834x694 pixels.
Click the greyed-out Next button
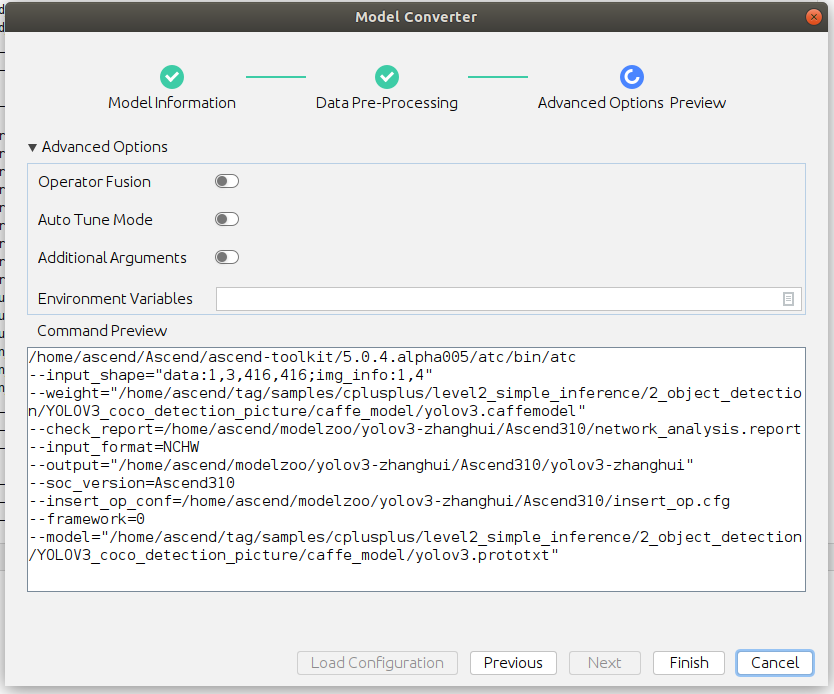[x=604, y=663]
